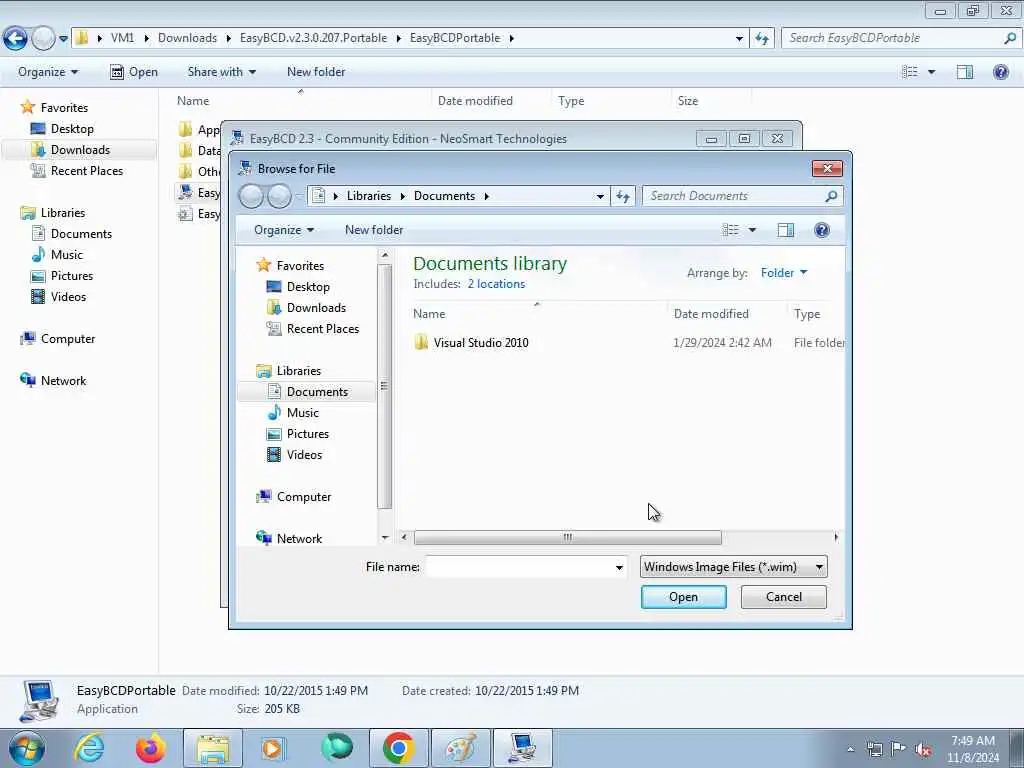The width and height of the screenshot is (1024, 768).
Task: Open Windows Media Player from taskbar
Action: tap(274, 748)
